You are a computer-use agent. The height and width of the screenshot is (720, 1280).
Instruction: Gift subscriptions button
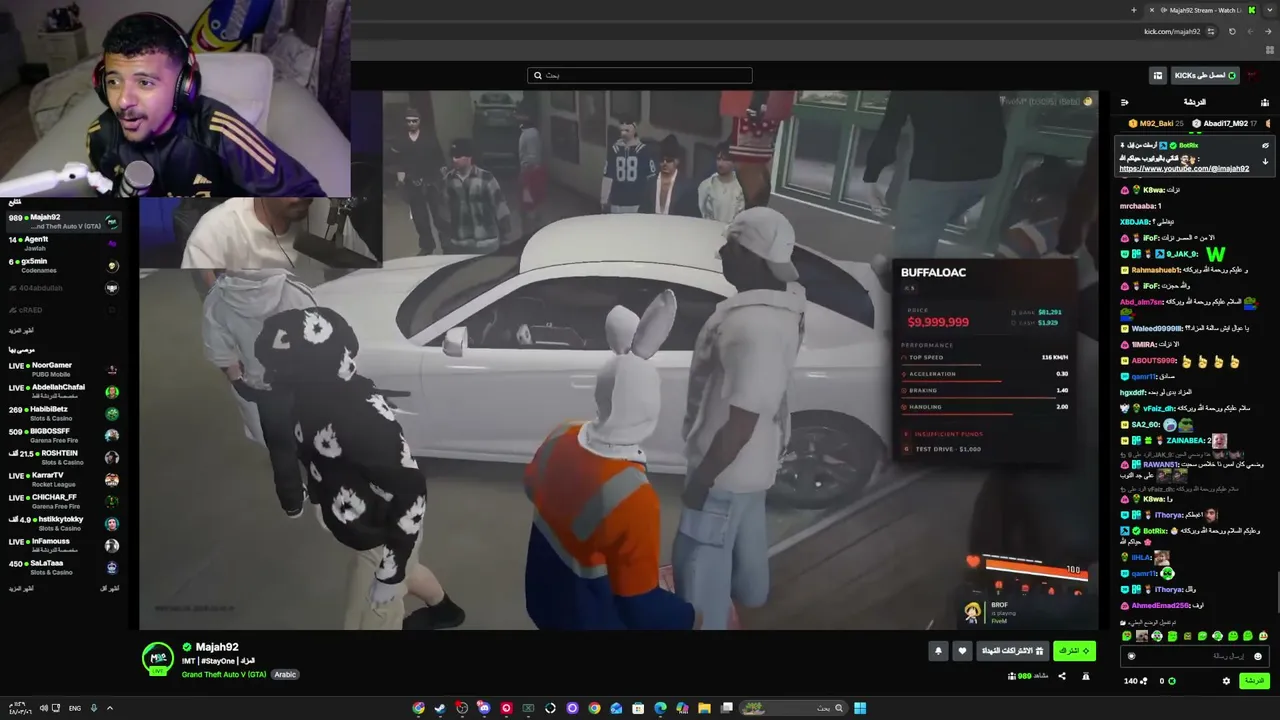(1012, 651)
